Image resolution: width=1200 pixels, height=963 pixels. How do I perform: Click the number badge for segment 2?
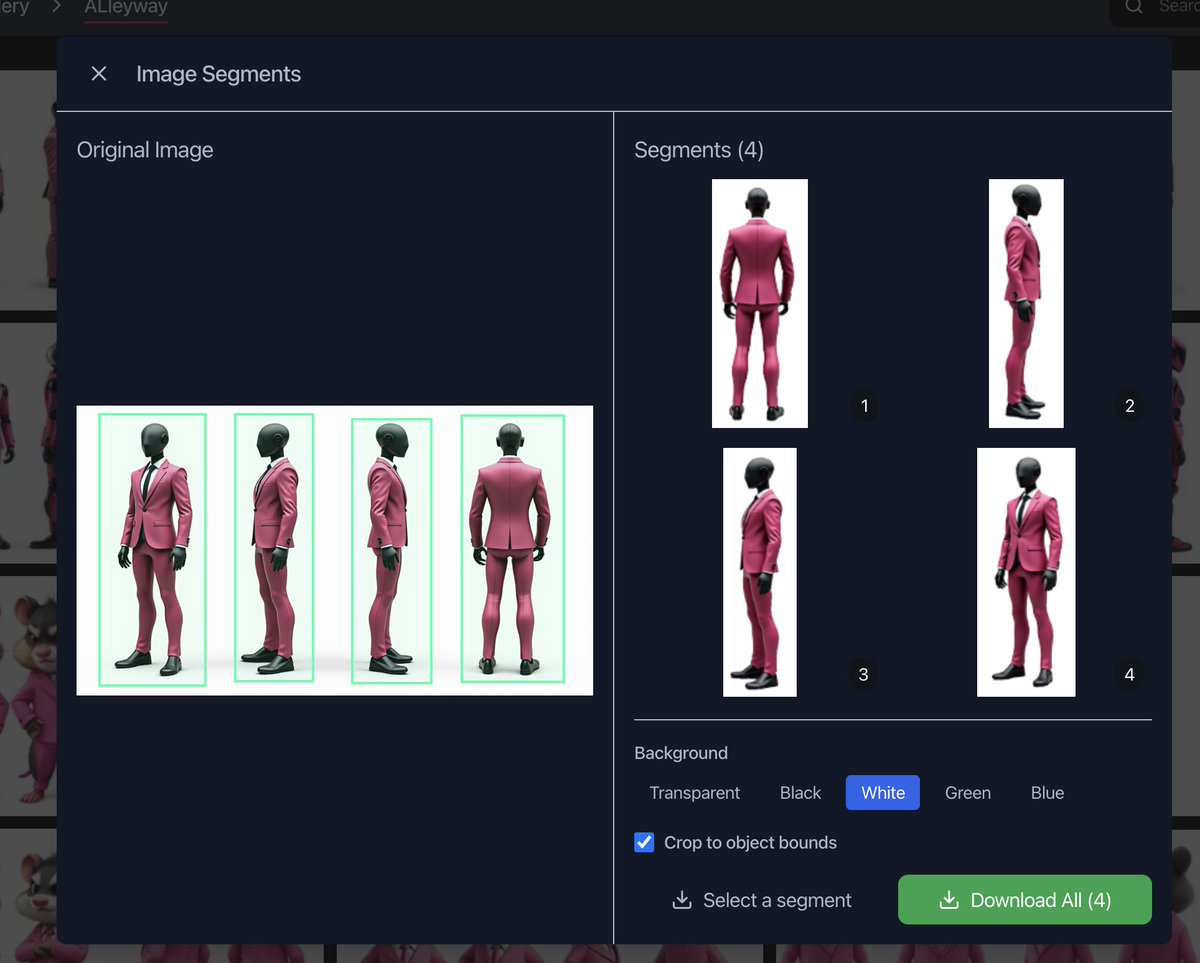[1129, 406]
